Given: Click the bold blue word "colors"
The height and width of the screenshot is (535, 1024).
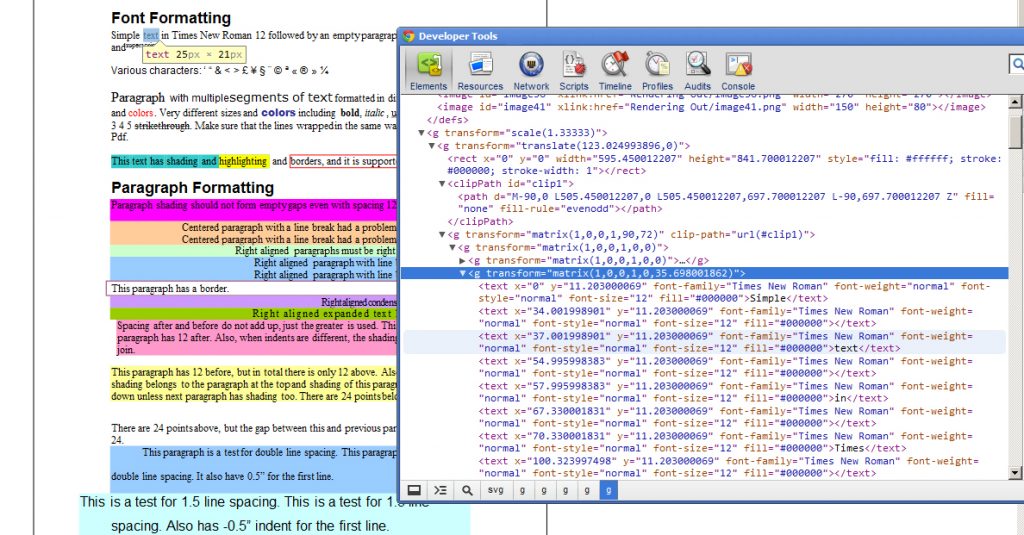Looking at the screenshot, I should click(278, 112).
